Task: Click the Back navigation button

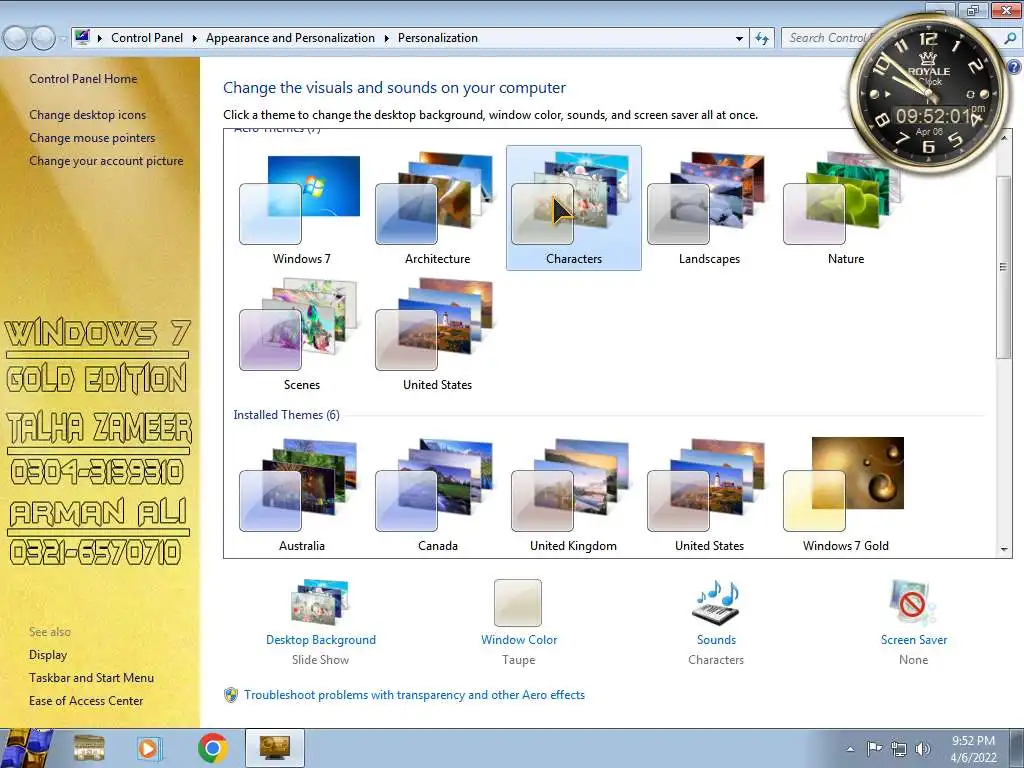Action: [x=15, y=39]
